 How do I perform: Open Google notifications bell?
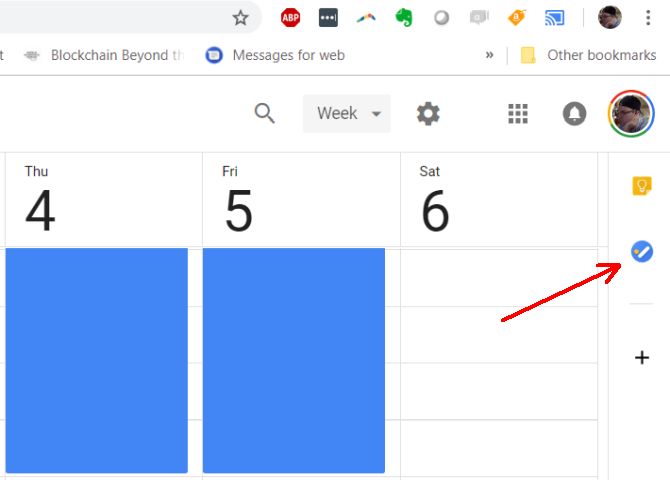pos(574,114)
